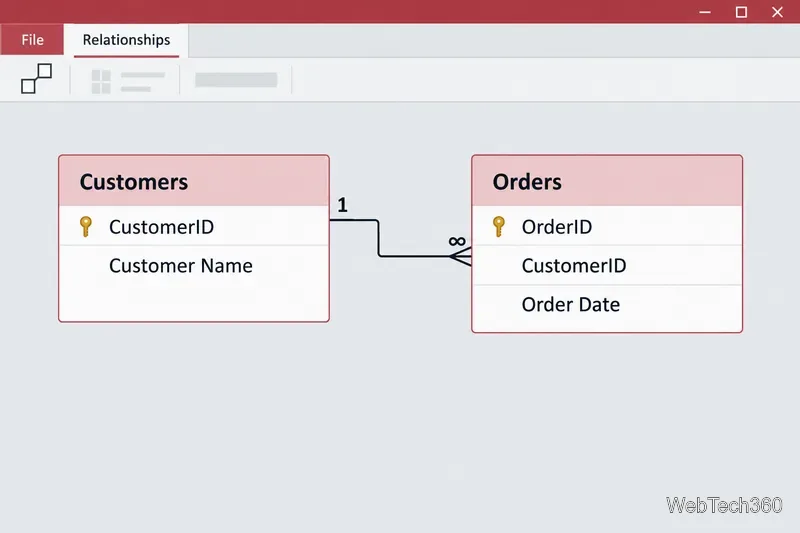
Task: Select the OrderID field
Action: click(607, 226)
